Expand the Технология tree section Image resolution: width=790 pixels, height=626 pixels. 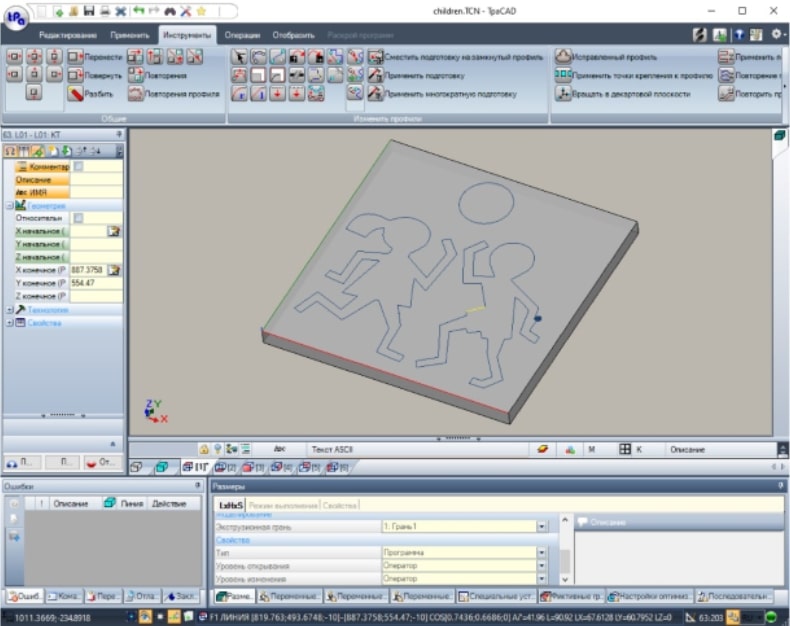(10, 309)
